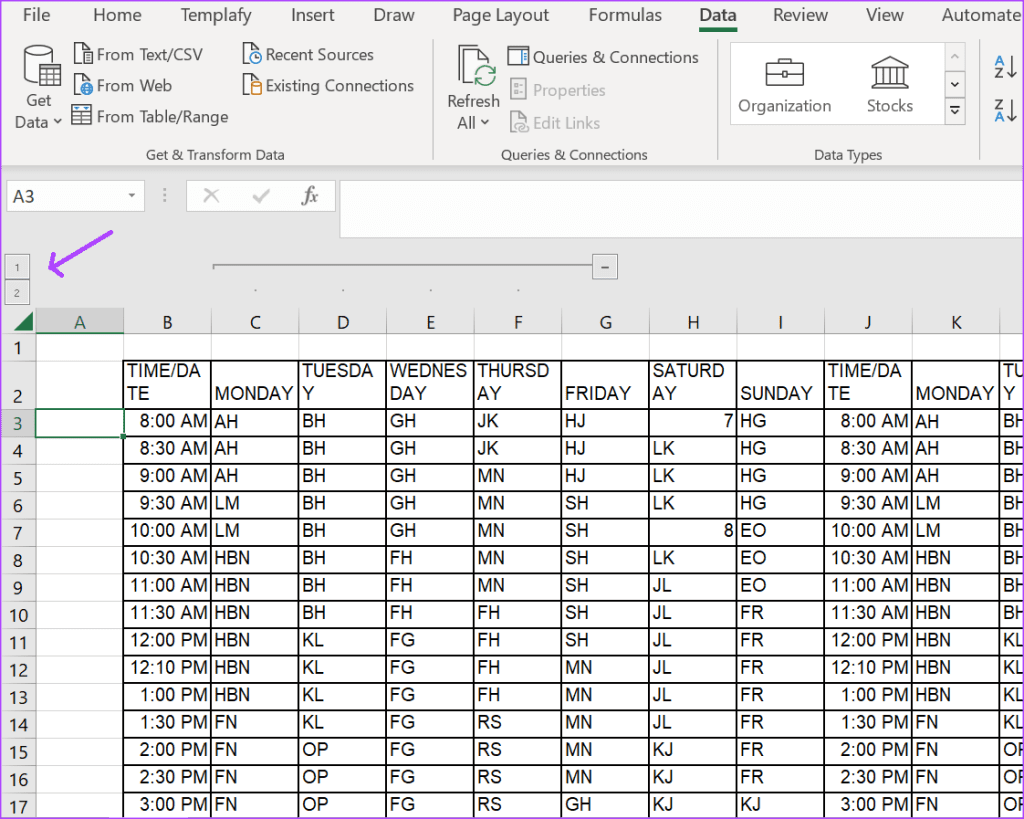
Task: Expand the Name Box dropdown
Action: (x=132, y=197)
